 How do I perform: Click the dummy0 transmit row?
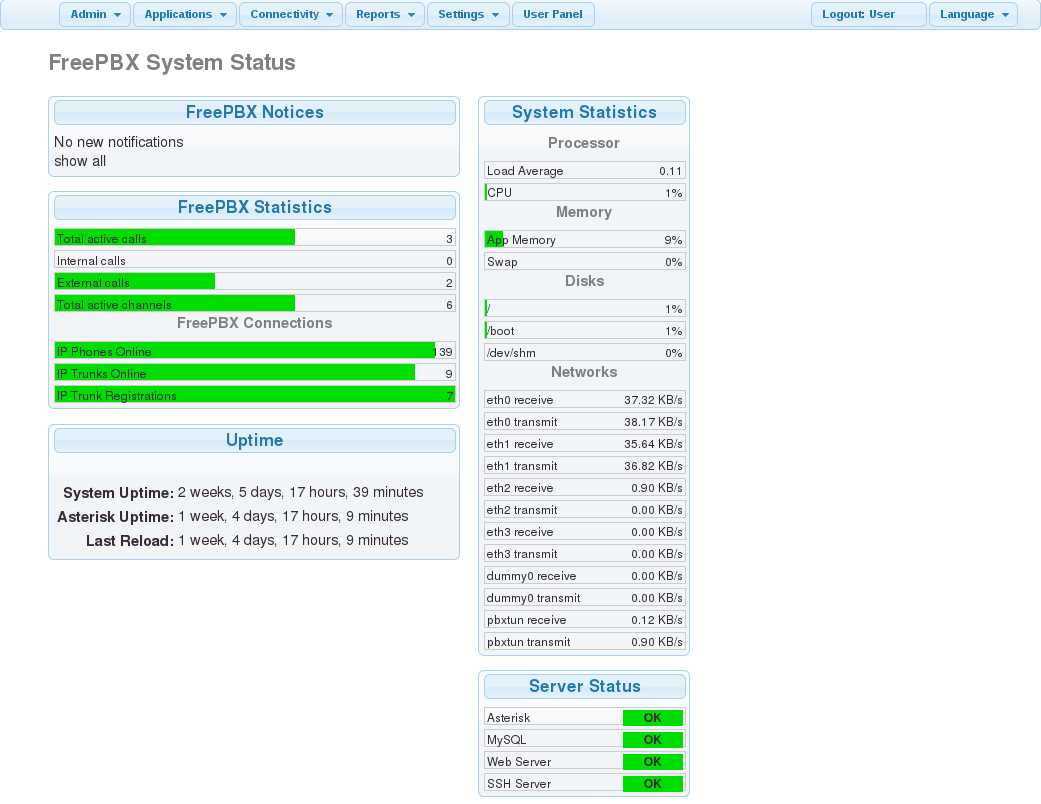[x=584, y=598]
